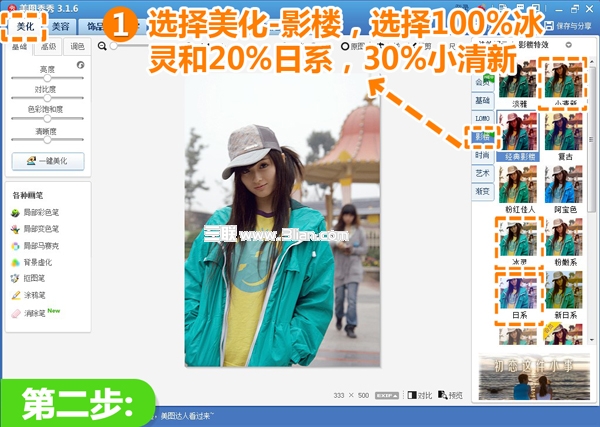Apply the 淡雅 effect thumbnail
Image resolution: width=600 pixels, height=427 pixels.
[x=518, y=81]
